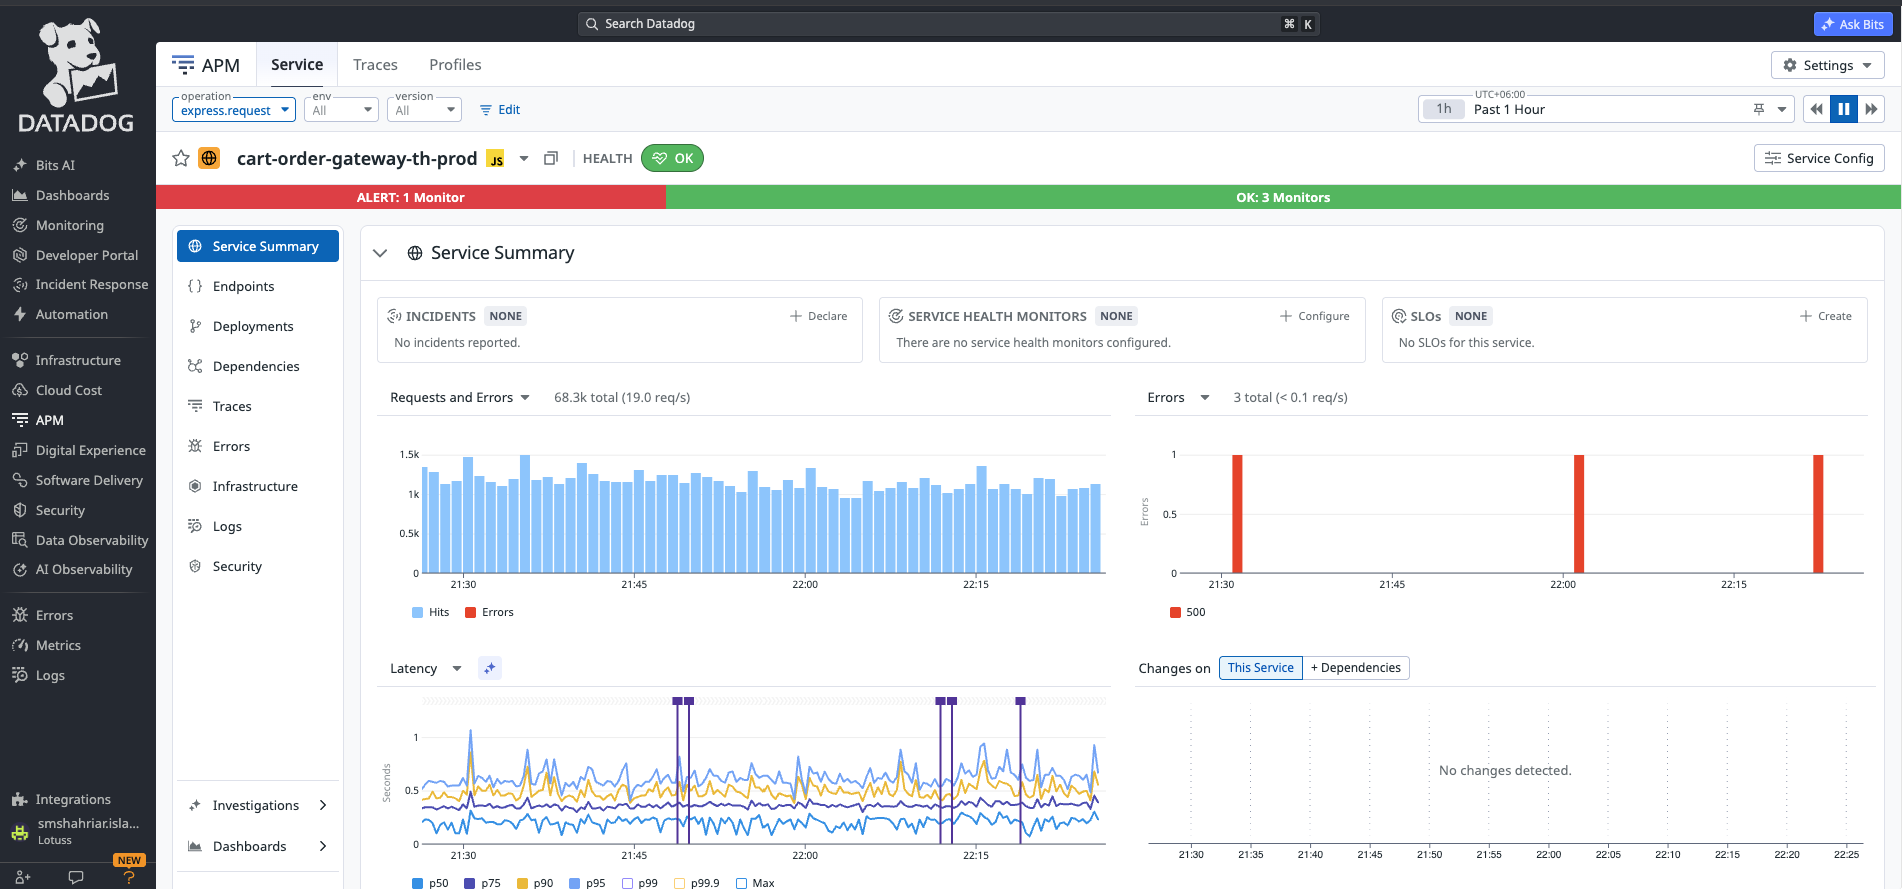
Task: Switch to Traces tab
Action: (x=375, y=65)
